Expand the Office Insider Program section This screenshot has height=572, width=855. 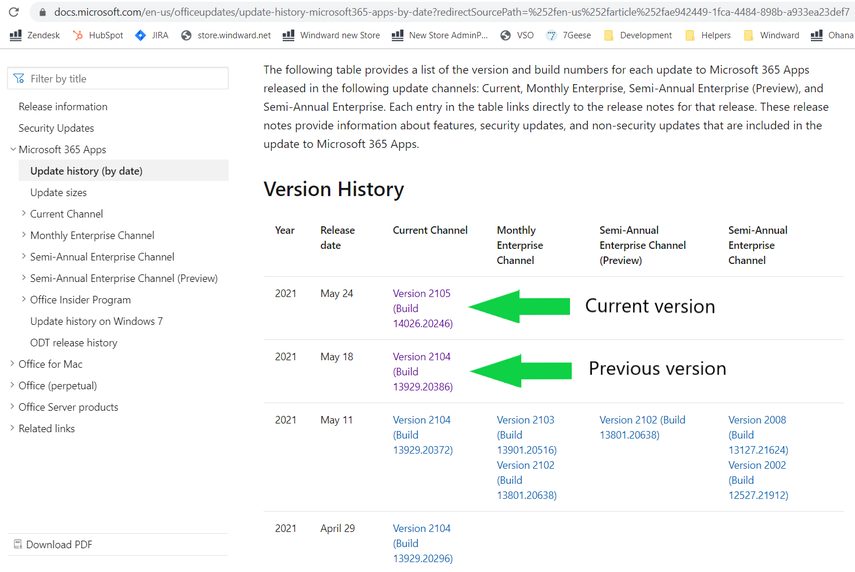tap(24, 300)
